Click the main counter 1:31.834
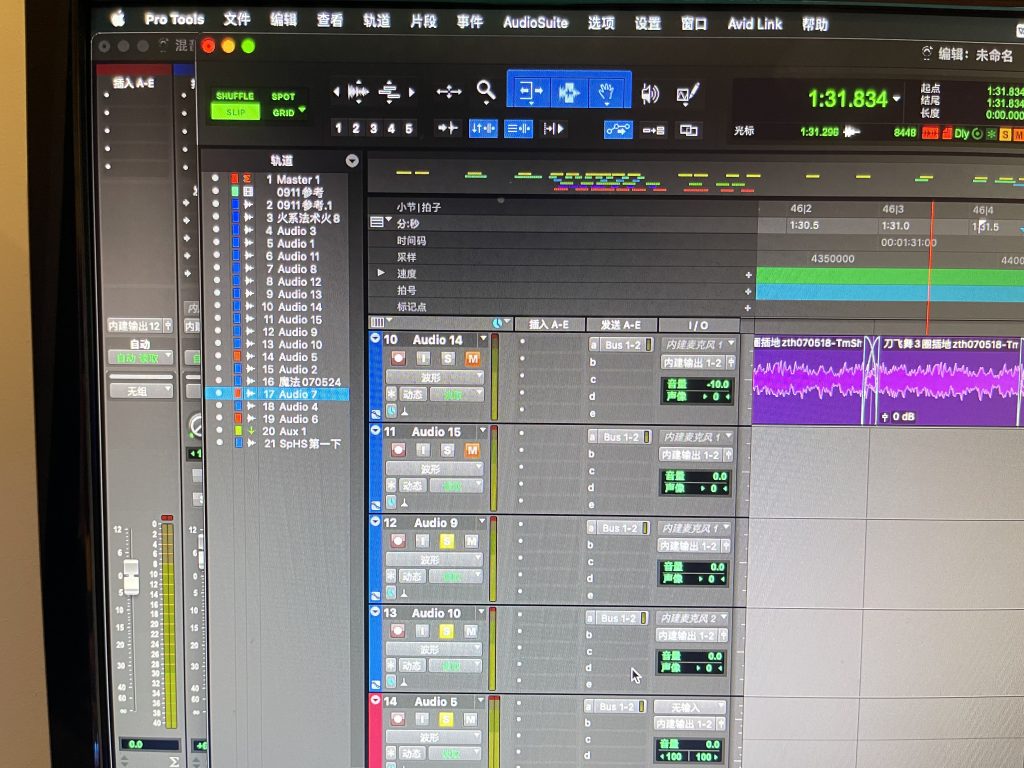The image size is (1024, 768). pyautogui.click(x=847, y=99)
